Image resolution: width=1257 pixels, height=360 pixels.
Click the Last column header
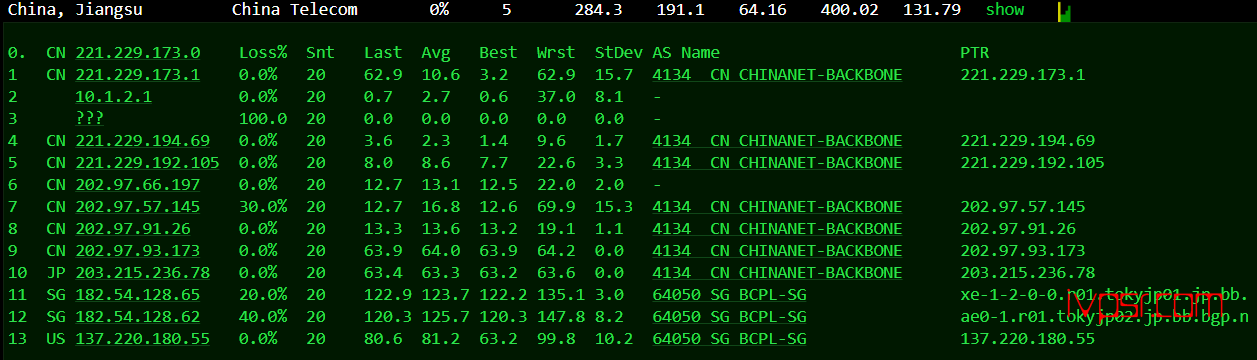[383, 52]
